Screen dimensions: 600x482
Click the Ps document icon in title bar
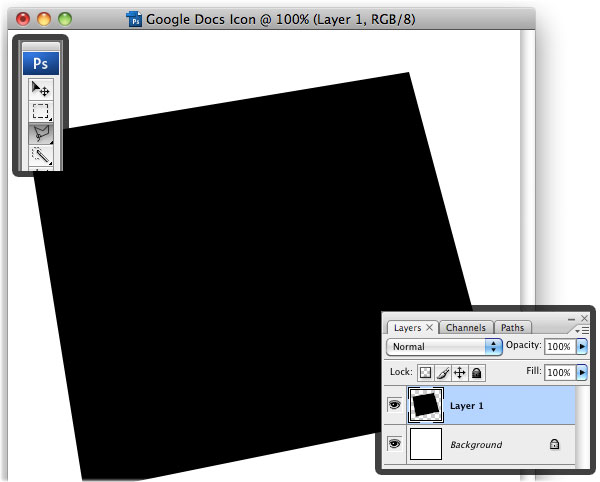tap(134, 19)
